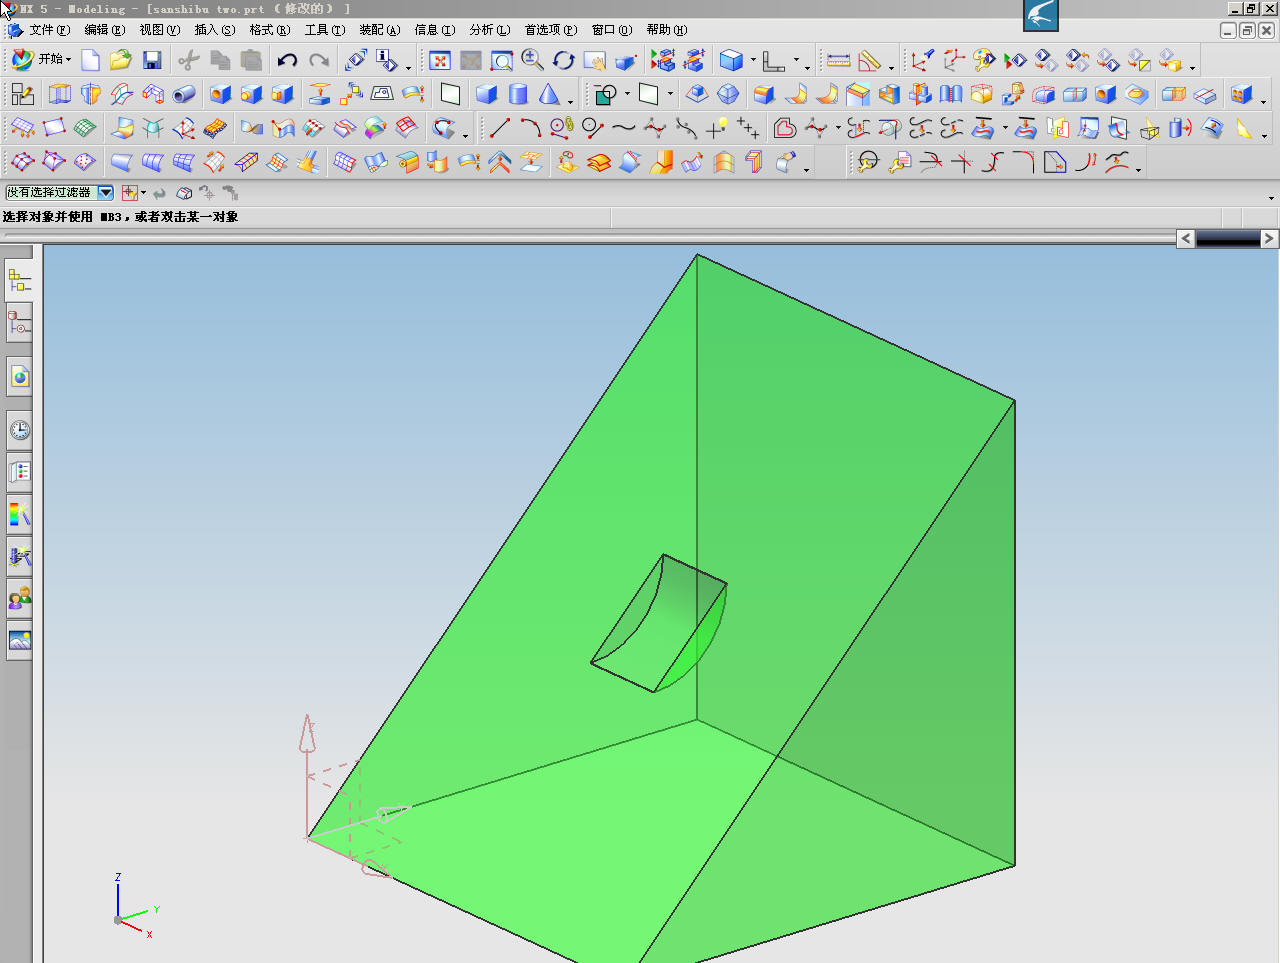Click the Sketch icon in feature toolbar

click(23, 94)
